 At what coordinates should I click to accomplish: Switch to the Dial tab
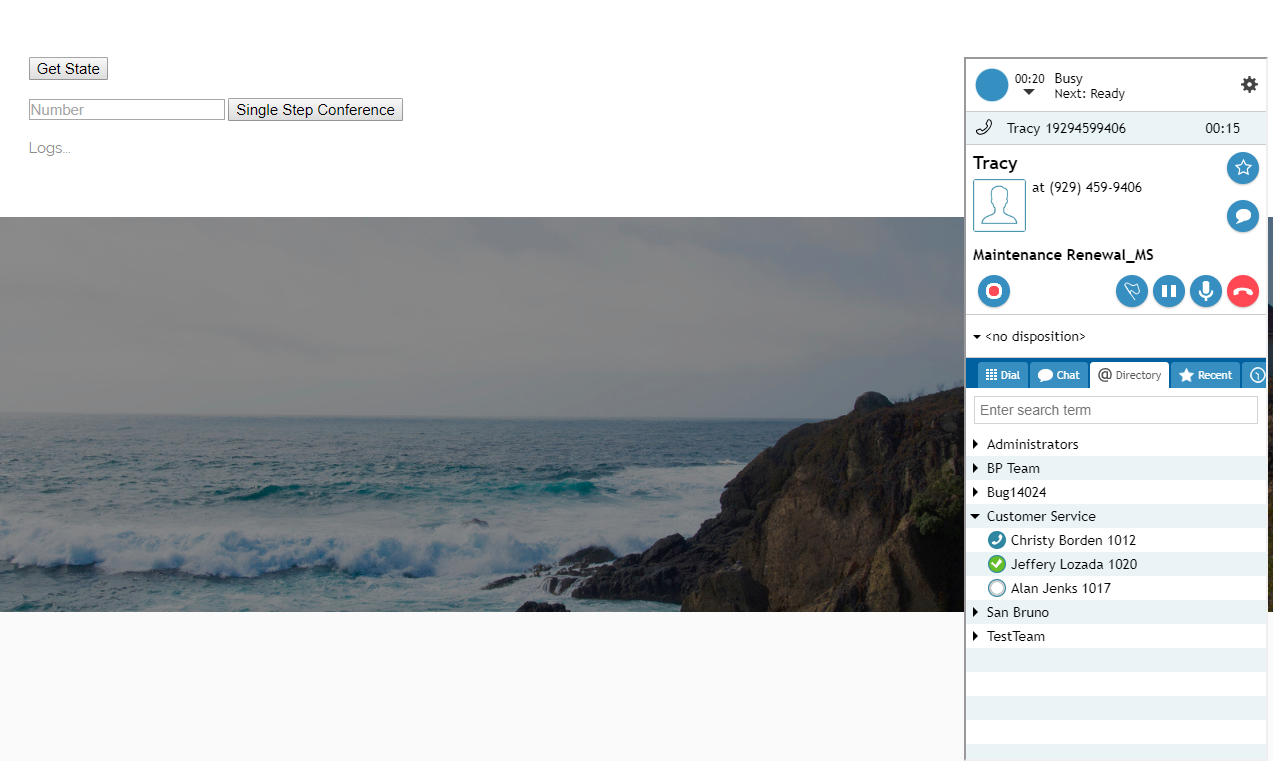click(x=1003, y=375)
